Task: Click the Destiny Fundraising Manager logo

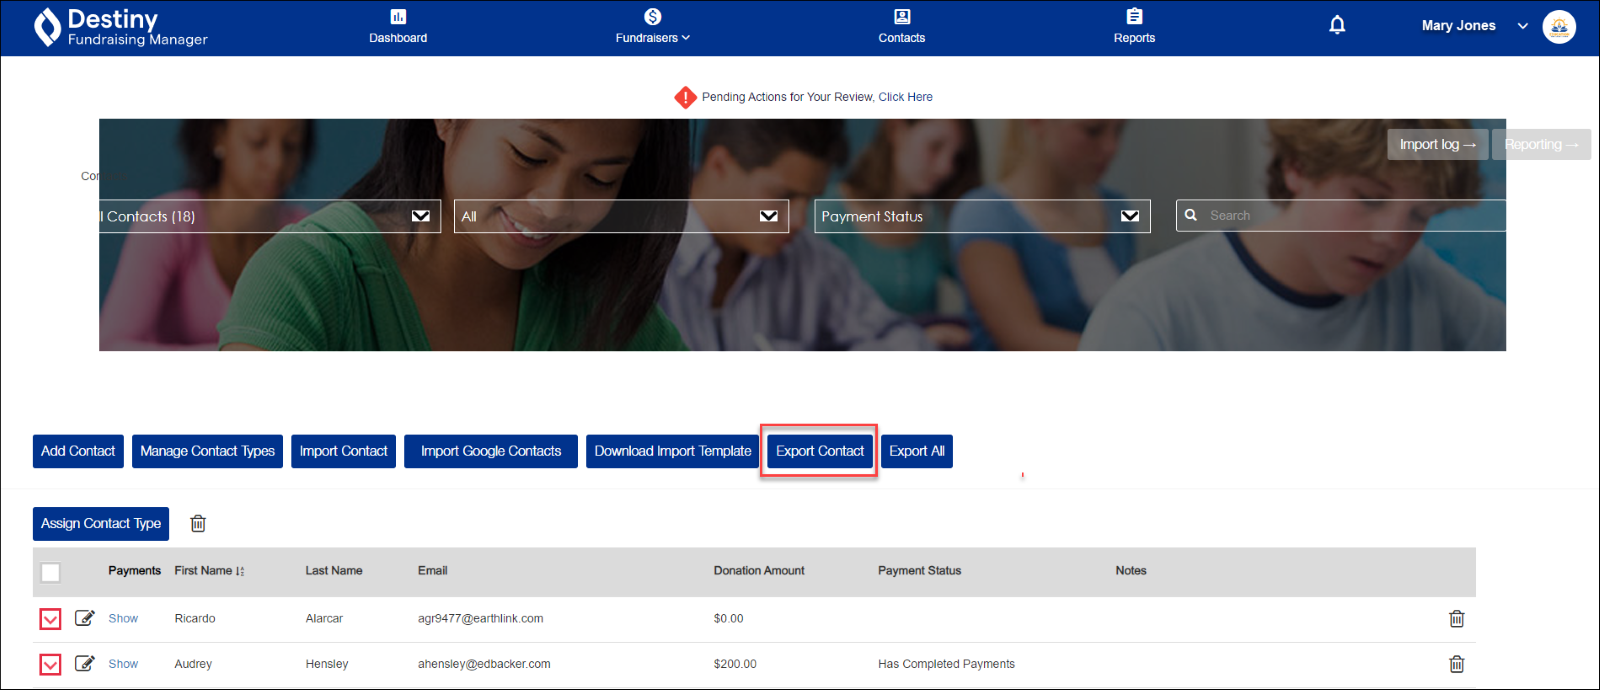Action: point(121,27)
